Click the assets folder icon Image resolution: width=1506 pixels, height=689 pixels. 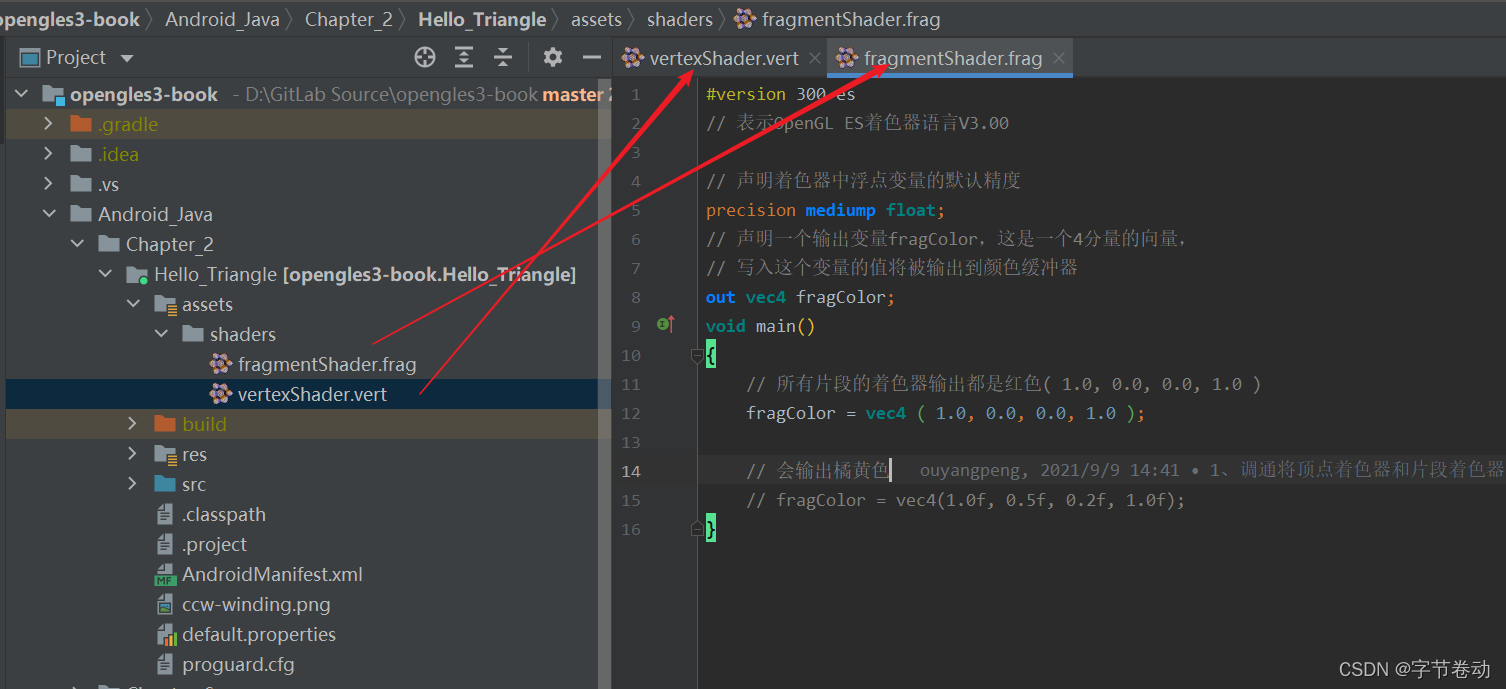tap(165, 304)
